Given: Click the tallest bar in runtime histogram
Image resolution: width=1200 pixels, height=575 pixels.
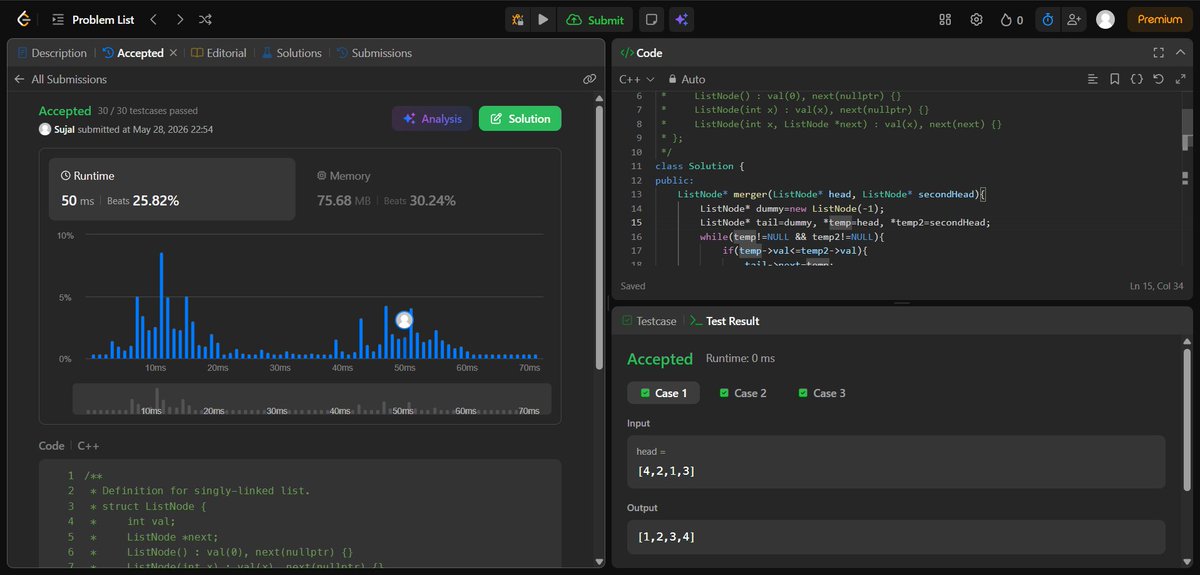Looking at the screenshot, I should [161, 305].
